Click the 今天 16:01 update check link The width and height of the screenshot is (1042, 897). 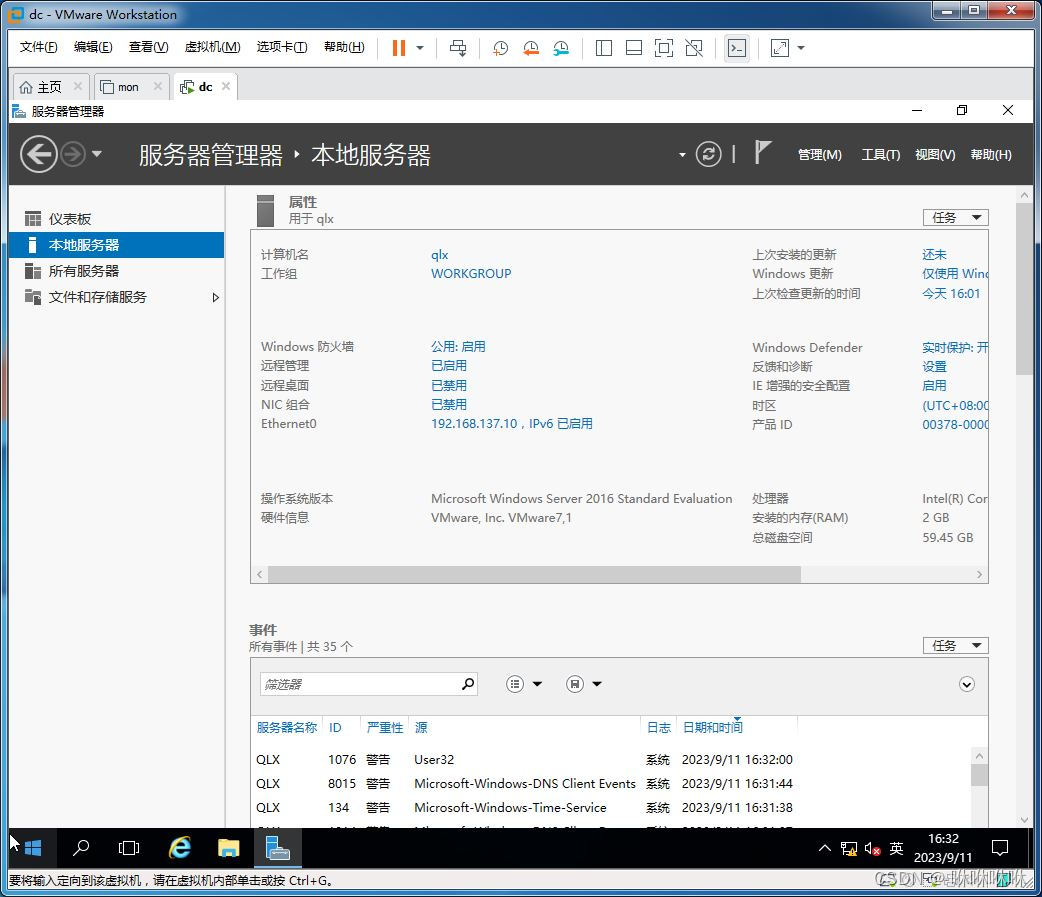coord(951,293)
